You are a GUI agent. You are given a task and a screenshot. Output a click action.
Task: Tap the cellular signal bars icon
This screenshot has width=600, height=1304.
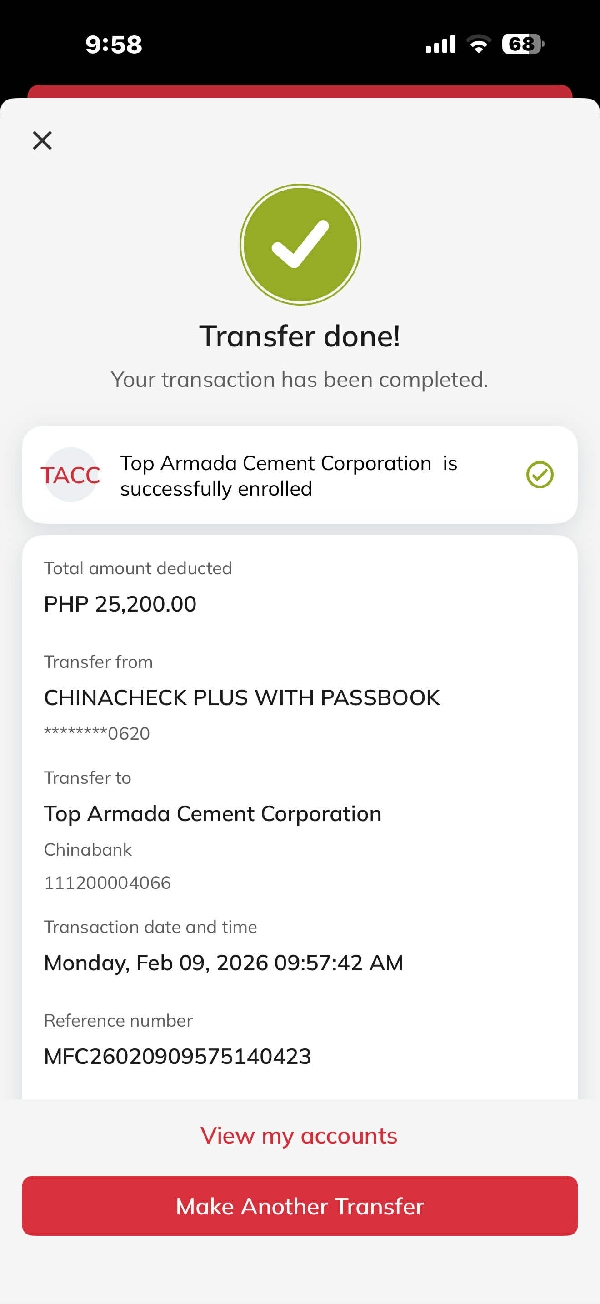point(440,45)
